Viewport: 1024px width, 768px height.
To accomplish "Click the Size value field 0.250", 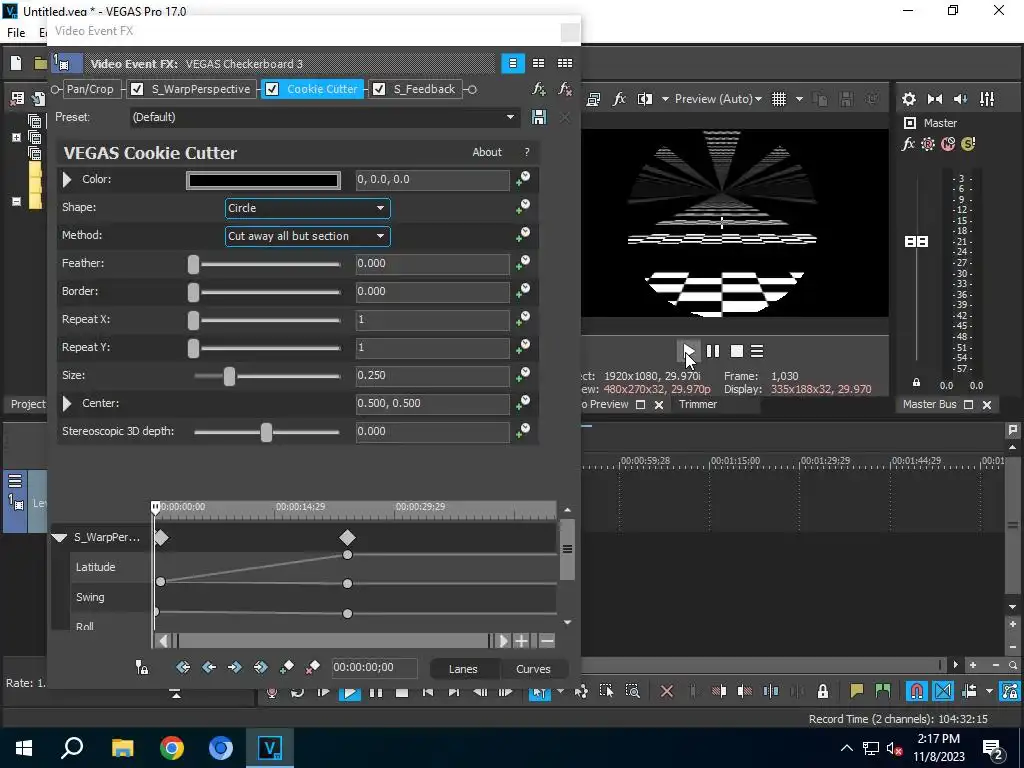I will click(x=432, y=376).
